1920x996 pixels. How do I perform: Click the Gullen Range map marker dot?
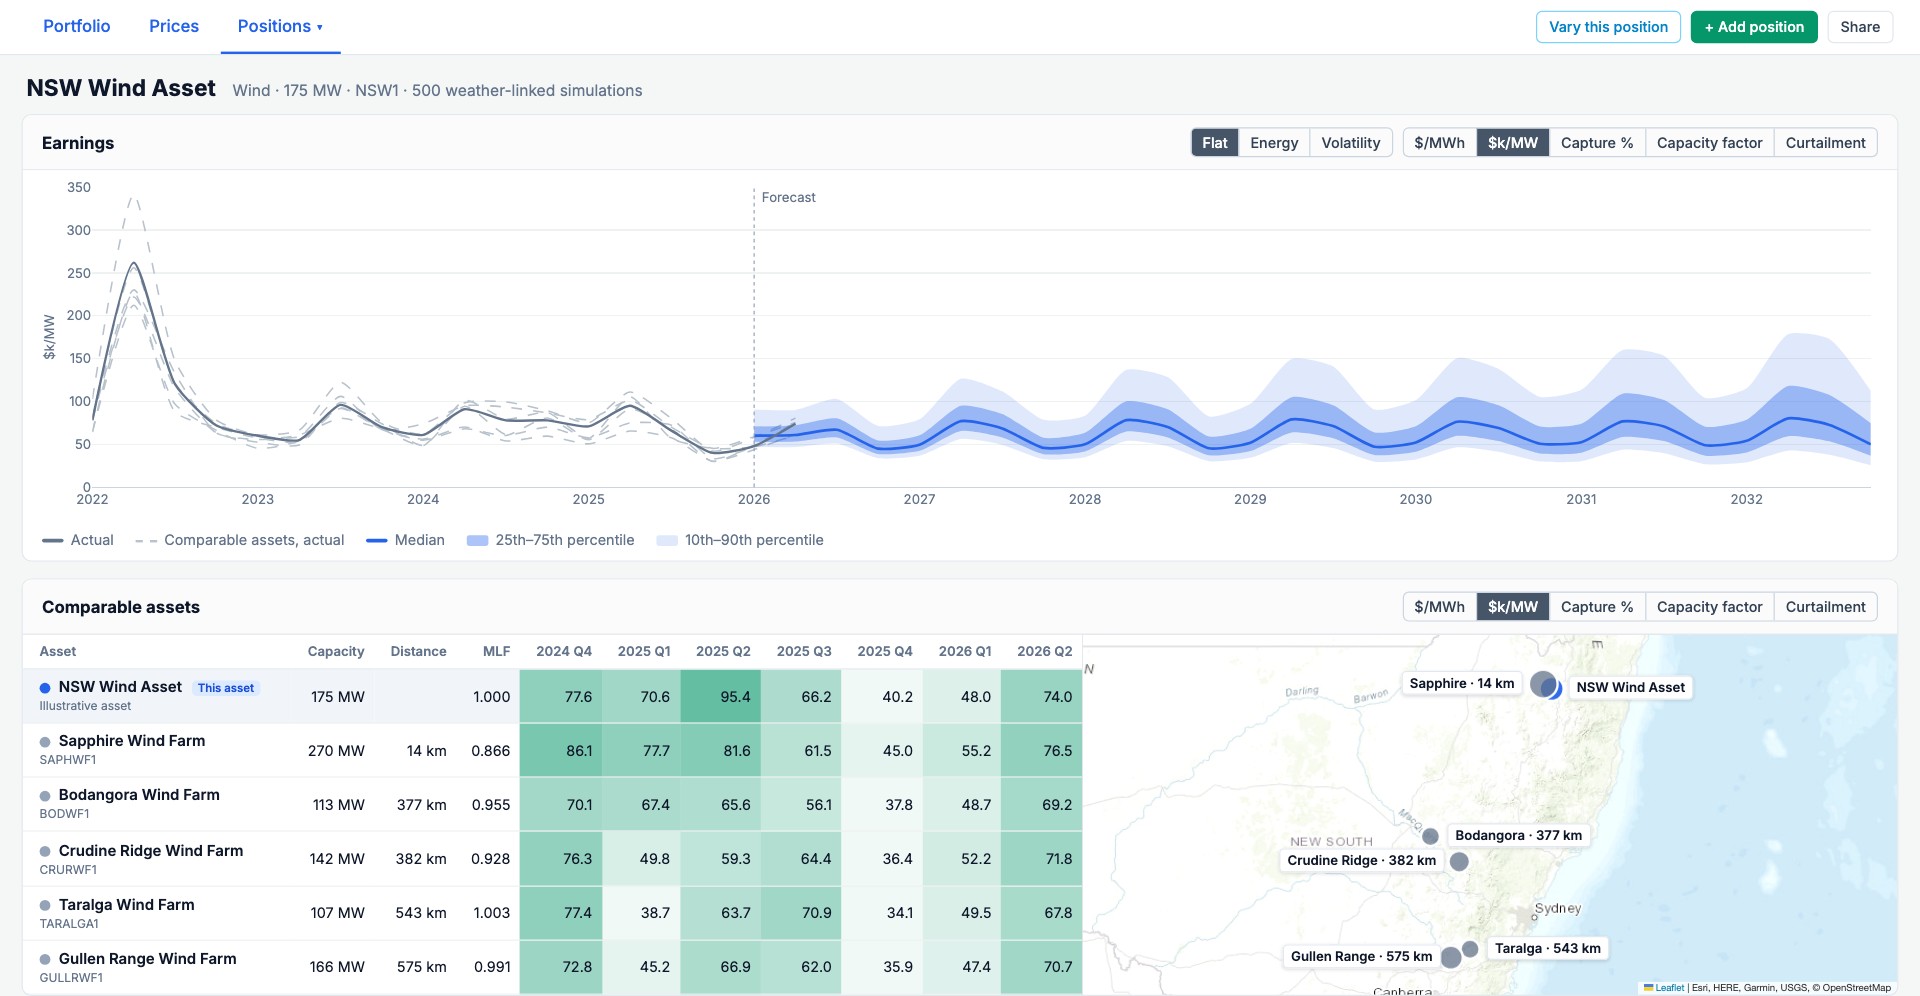coord(1451,957)
